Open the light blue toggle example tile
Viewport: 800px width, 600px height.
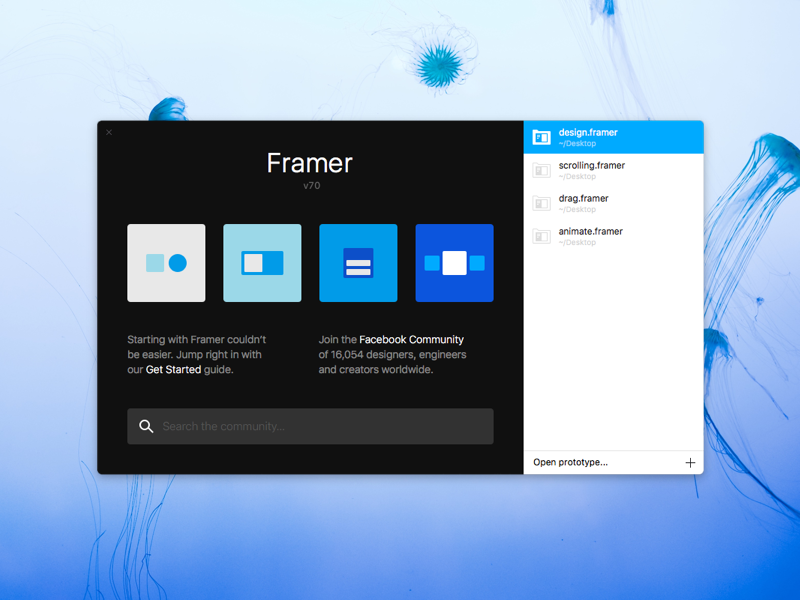click(x=262, y=263)
